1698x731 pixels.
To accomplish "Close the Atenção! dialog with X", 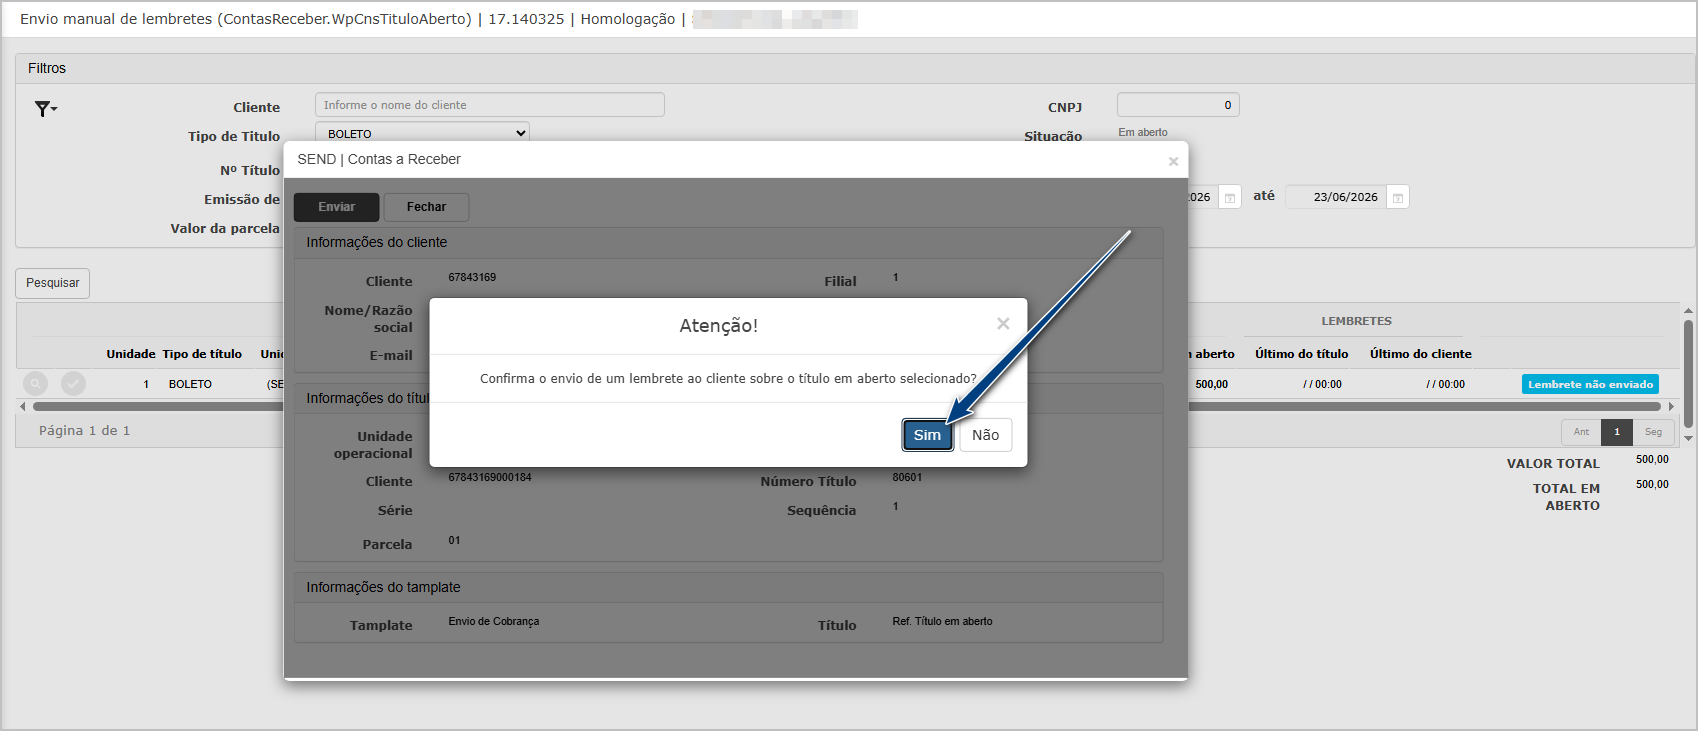I will (x=1003, y=323).
